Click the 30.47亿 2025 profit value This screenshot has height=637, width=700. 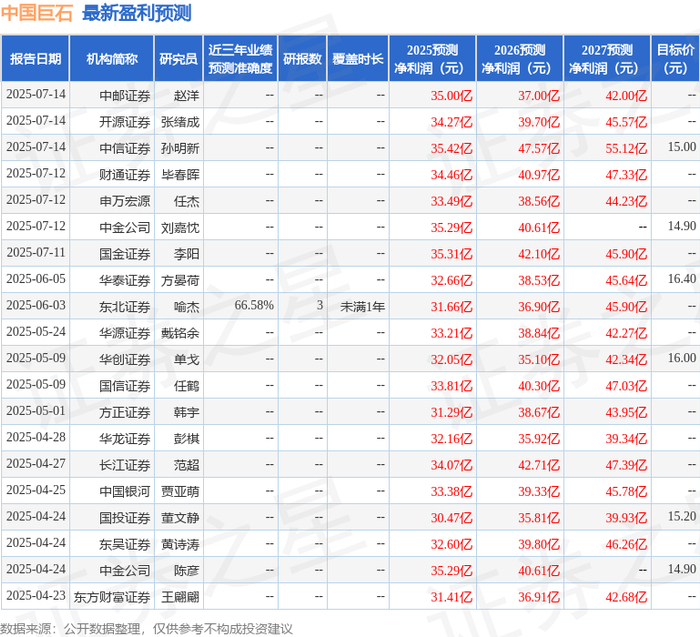[x=451, y=518]
